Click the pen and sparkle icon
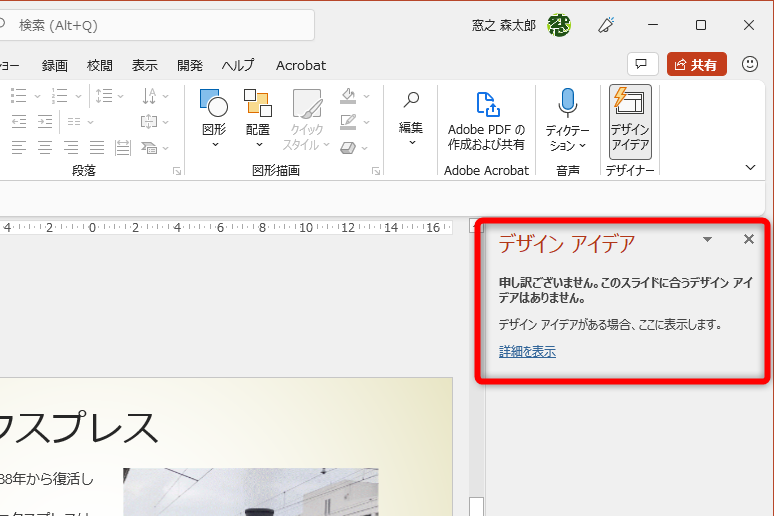The width and height of the screenshot is (774, 516). pyautogui.click(x=606, y=25)
